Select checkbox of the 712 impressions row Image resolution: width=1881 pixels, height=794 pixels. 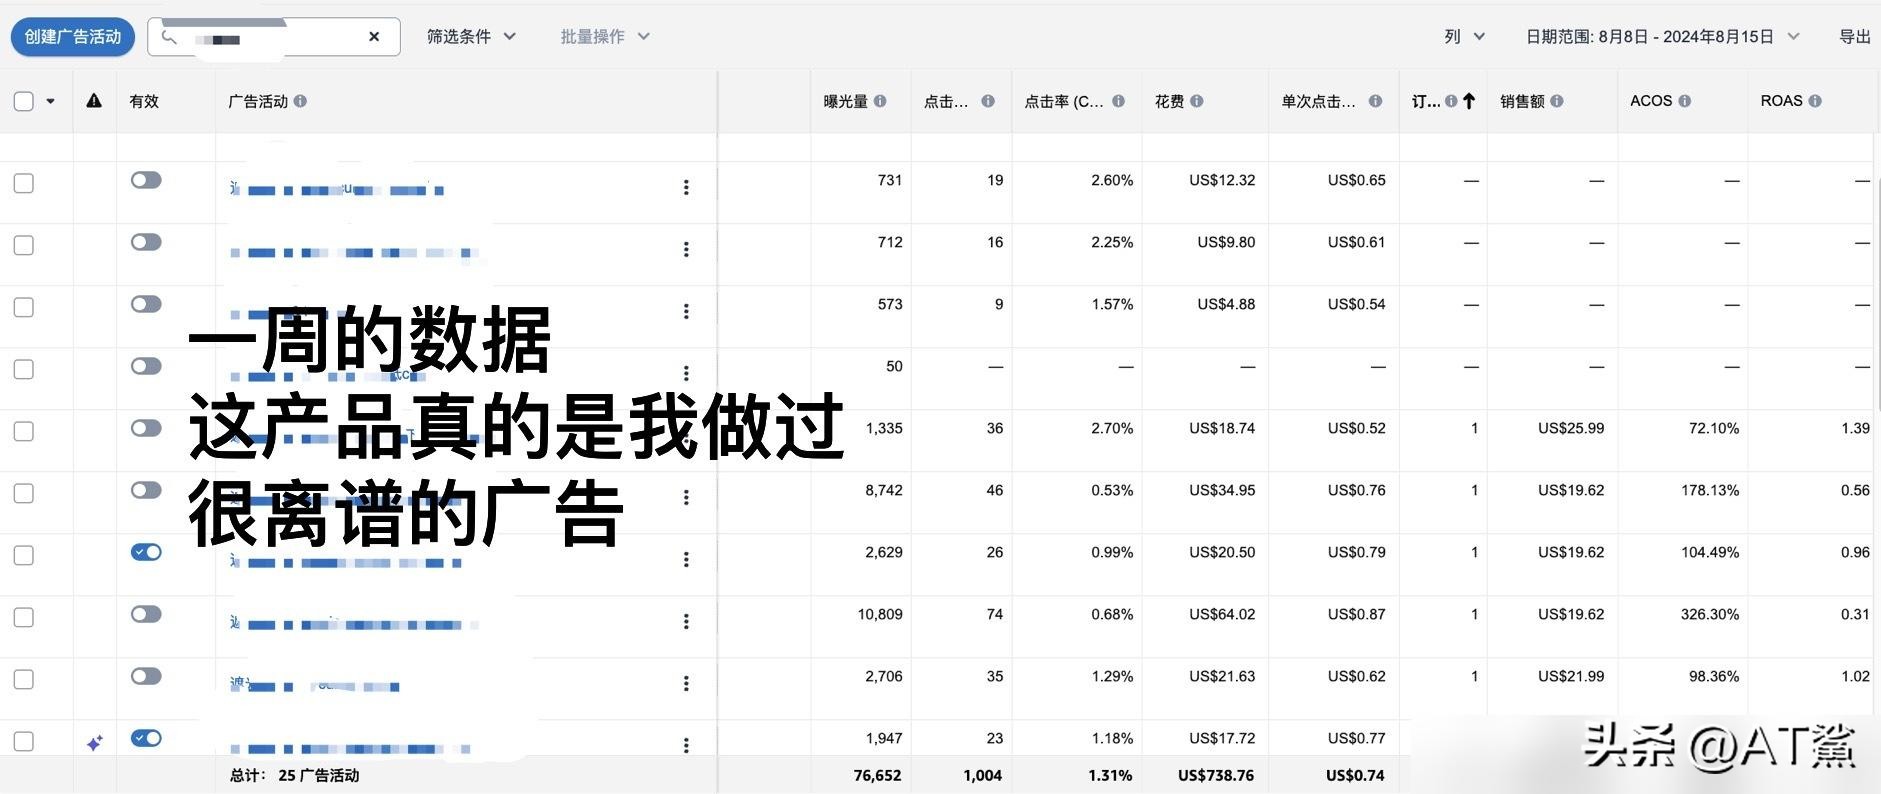point(24,245)
